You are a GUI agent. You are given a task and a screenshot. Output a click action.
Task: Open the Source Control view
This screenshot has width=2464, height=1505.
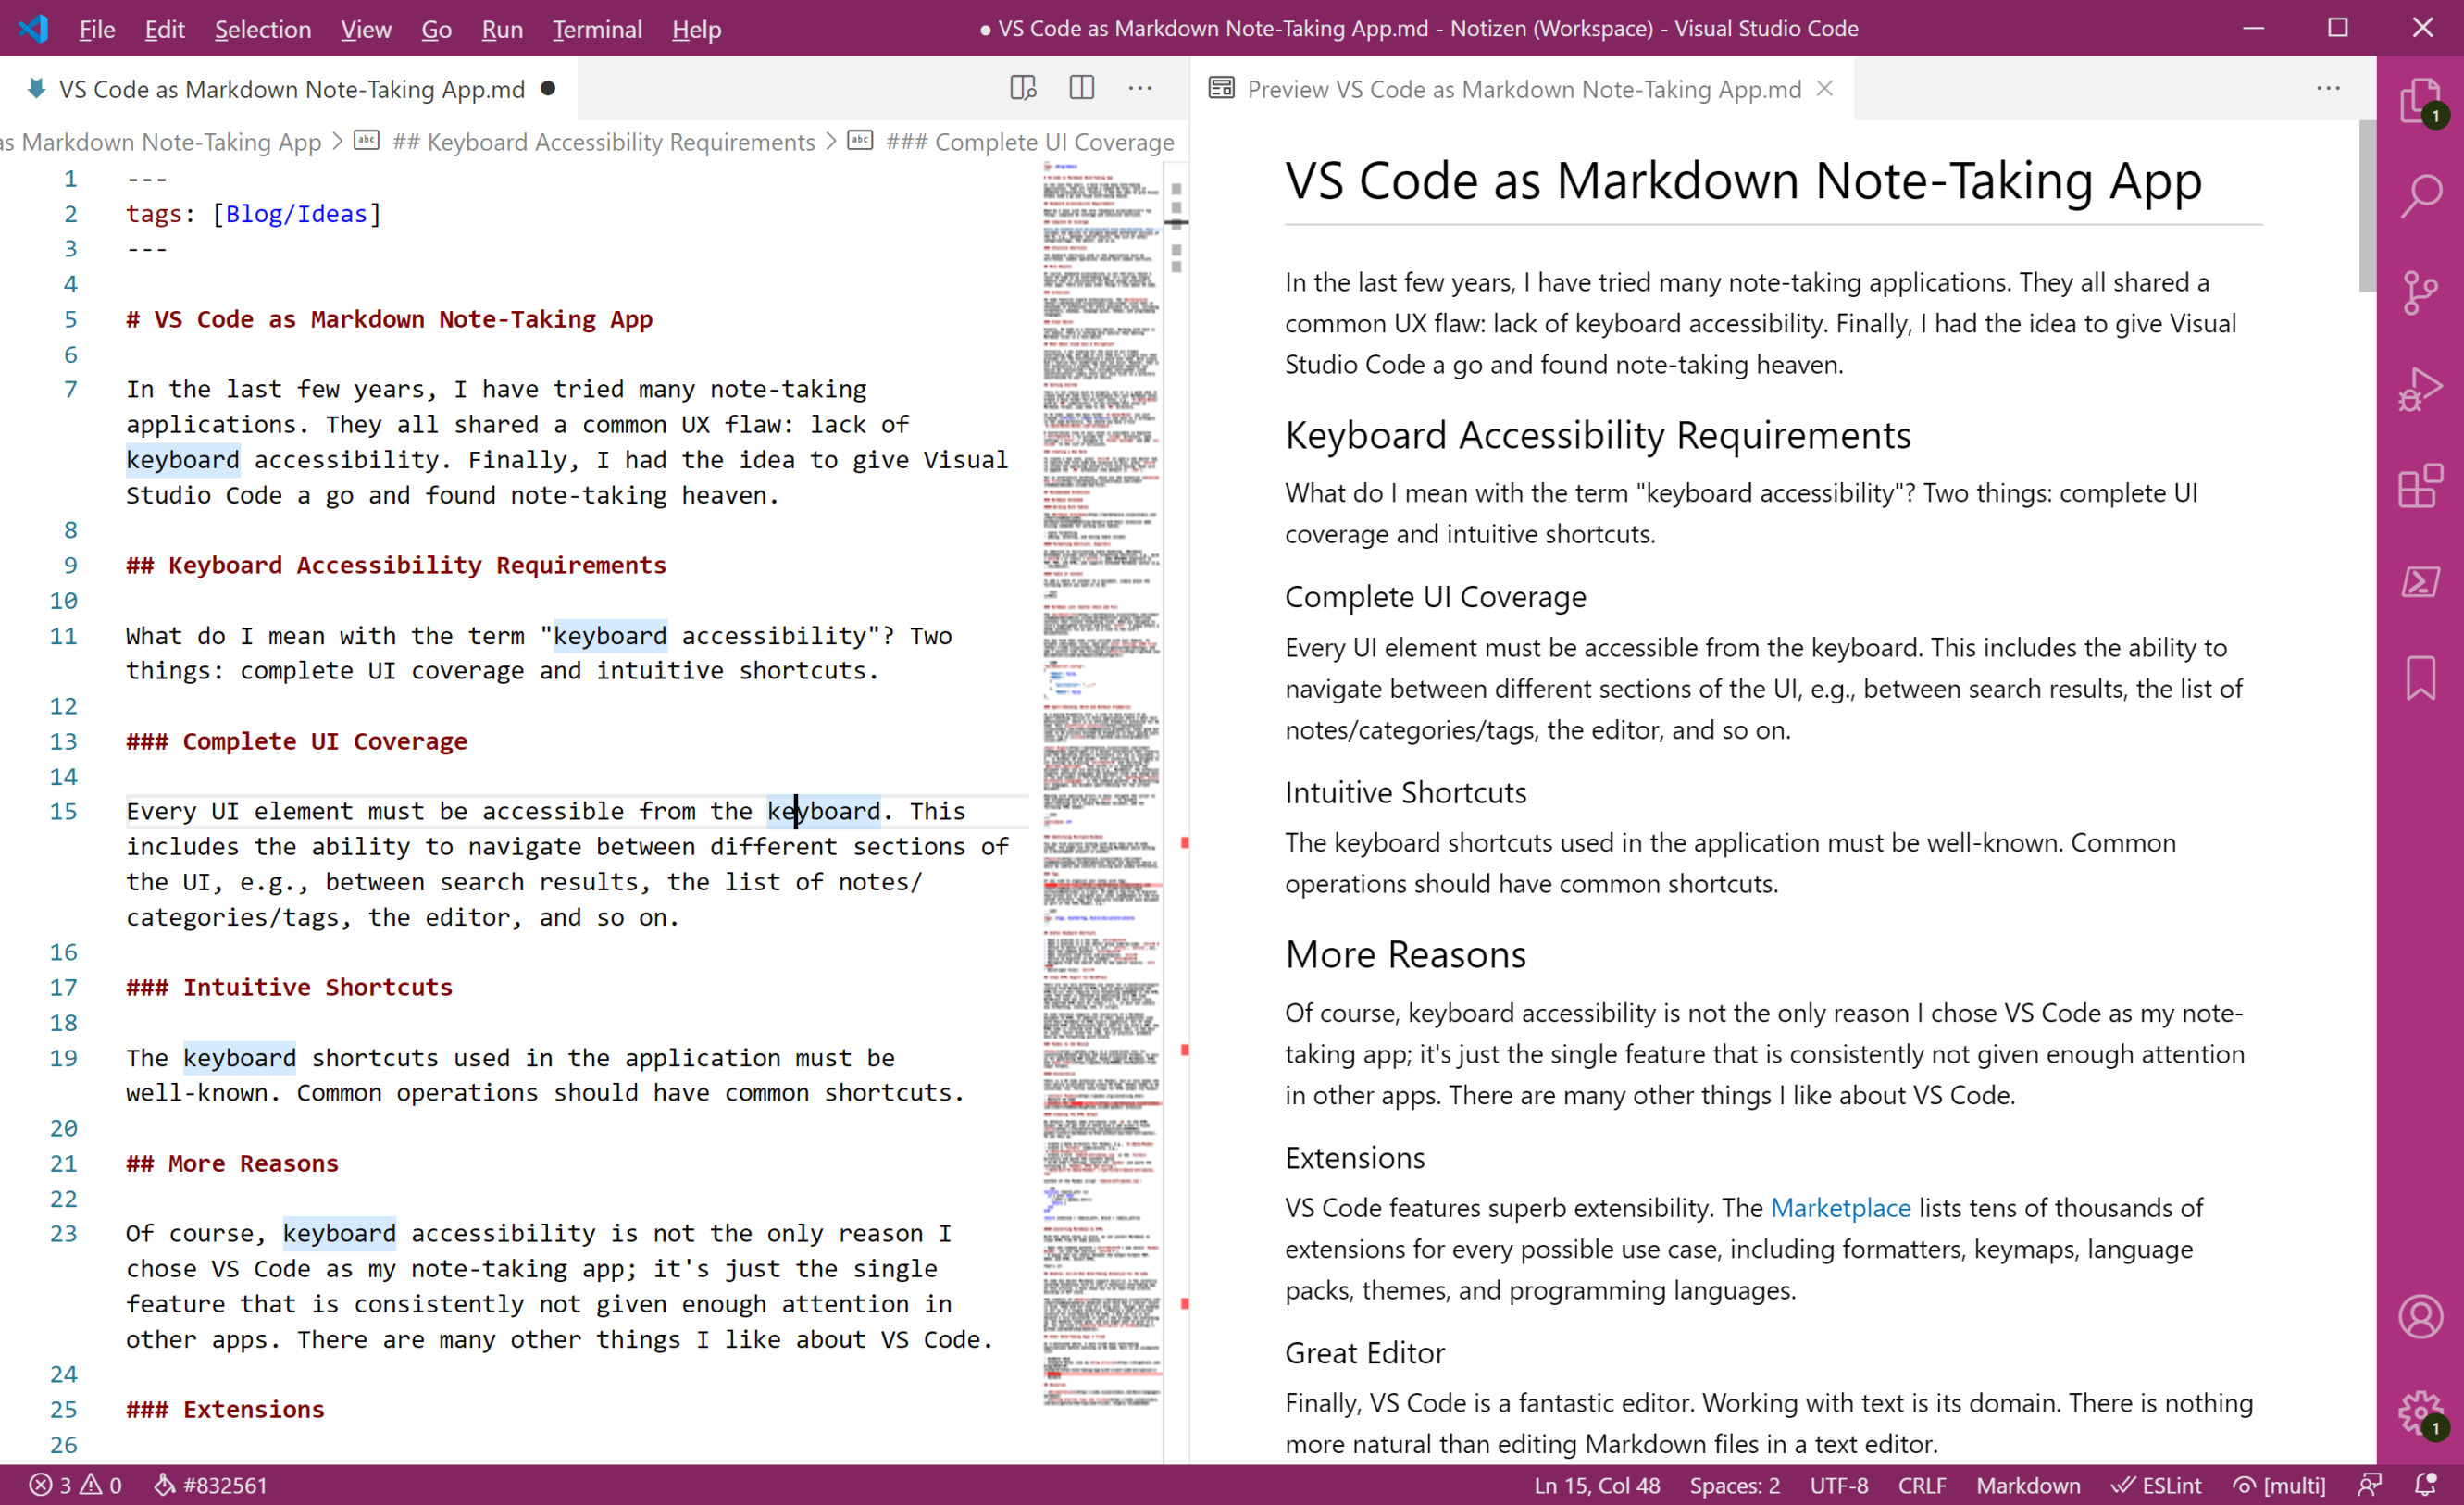[x=2421, y=292]
